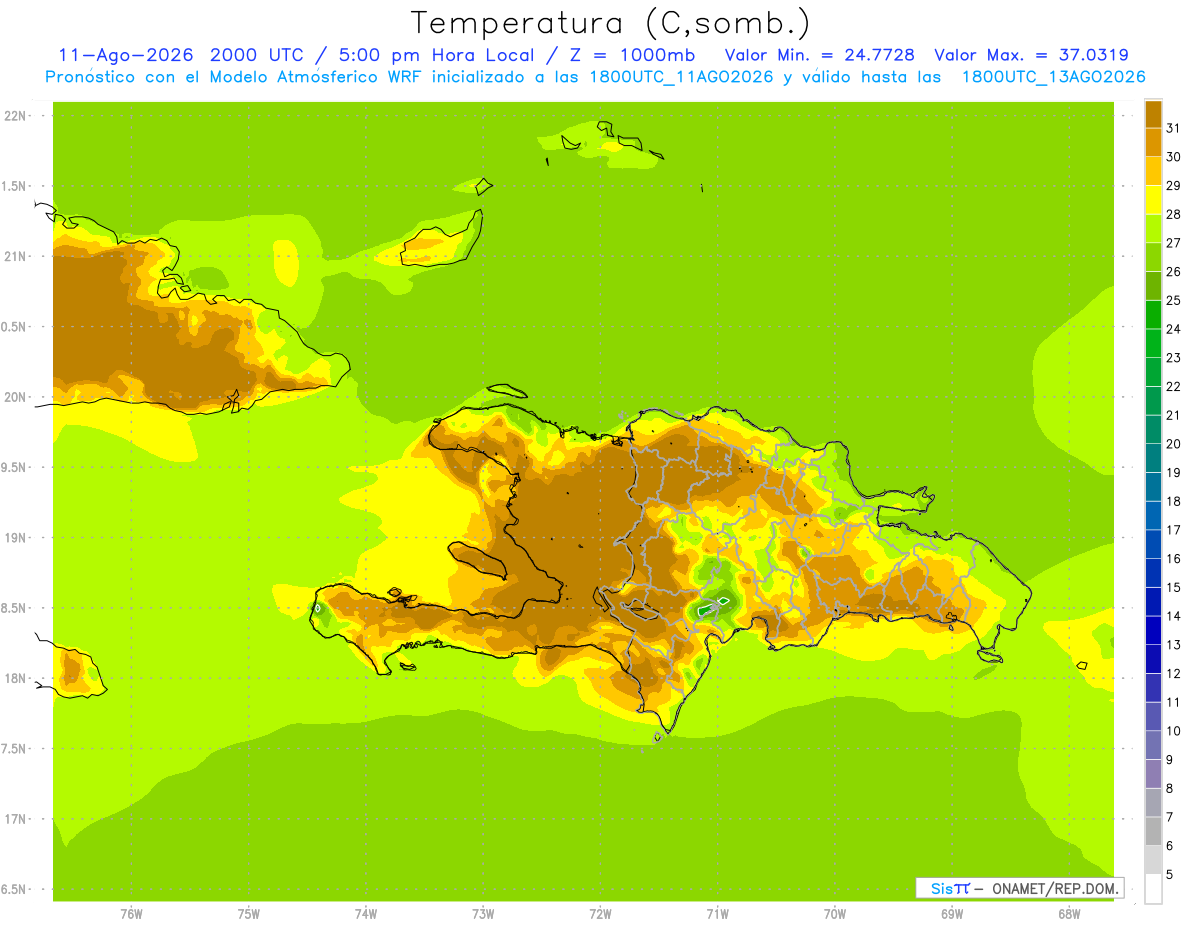Image resolution: width=1200 pixels, height=927 pixels.
Task: Click the colorbar label '7'
Action: click(1170, 817)
